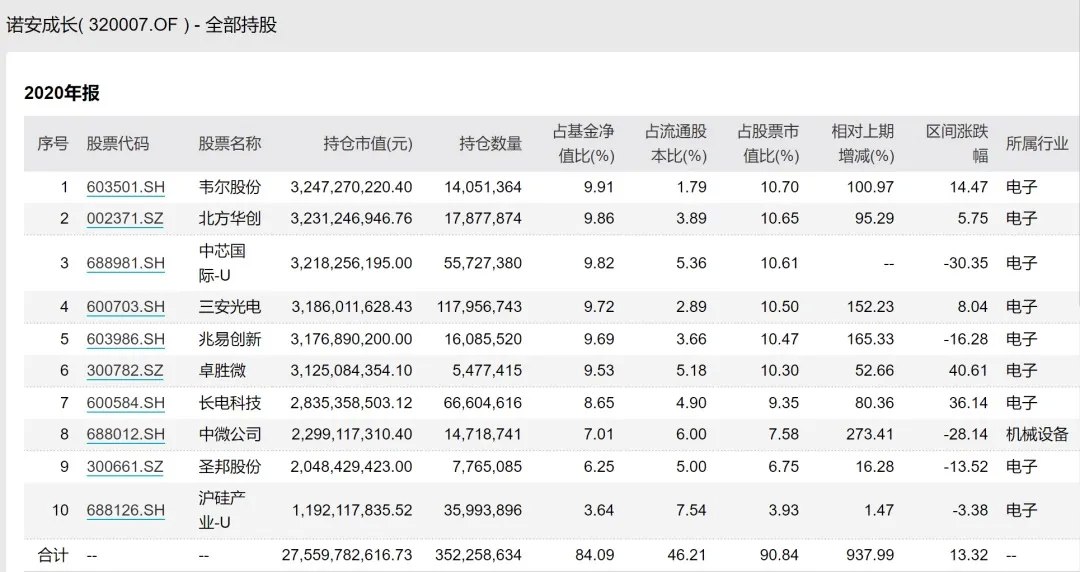This screenshot has width=1080, height=572.
Task: Open stock code link 688981.SH
Action: [x=125, y=263]
